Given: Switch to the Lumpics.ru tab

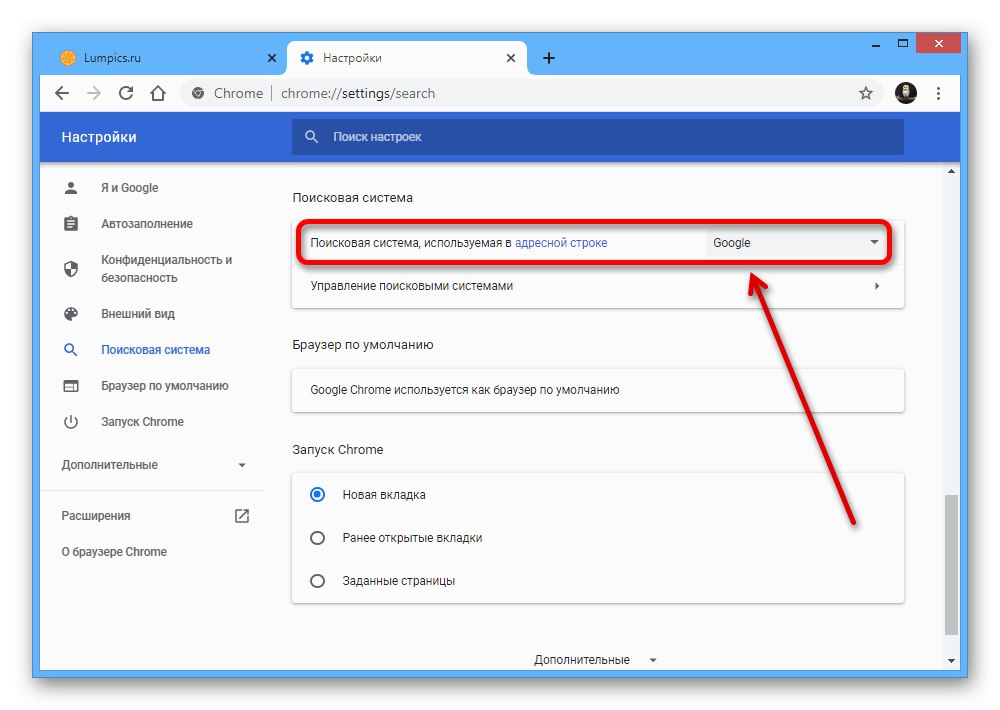Looking at the screenshot, I should tap(167, 58).
